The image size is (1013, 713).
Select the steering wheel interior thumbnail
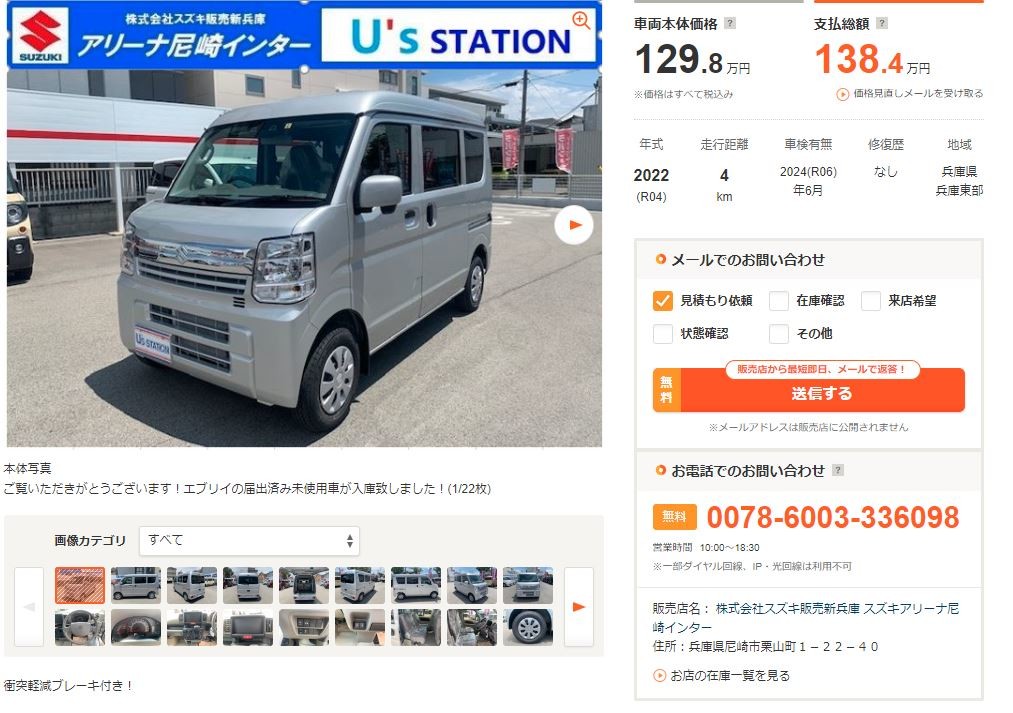(79, 627)
